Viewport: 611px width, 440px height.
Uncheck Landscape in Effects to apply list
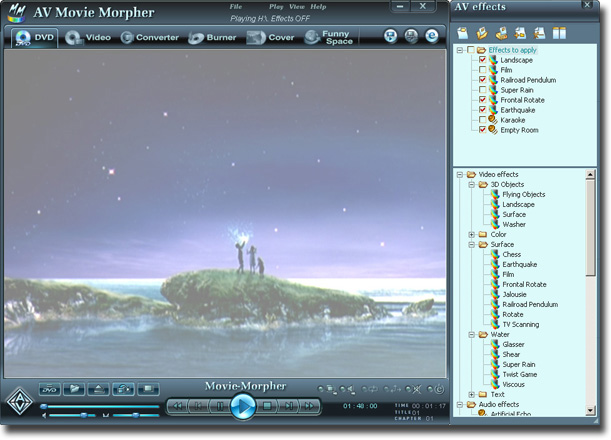tap(482, 60)
